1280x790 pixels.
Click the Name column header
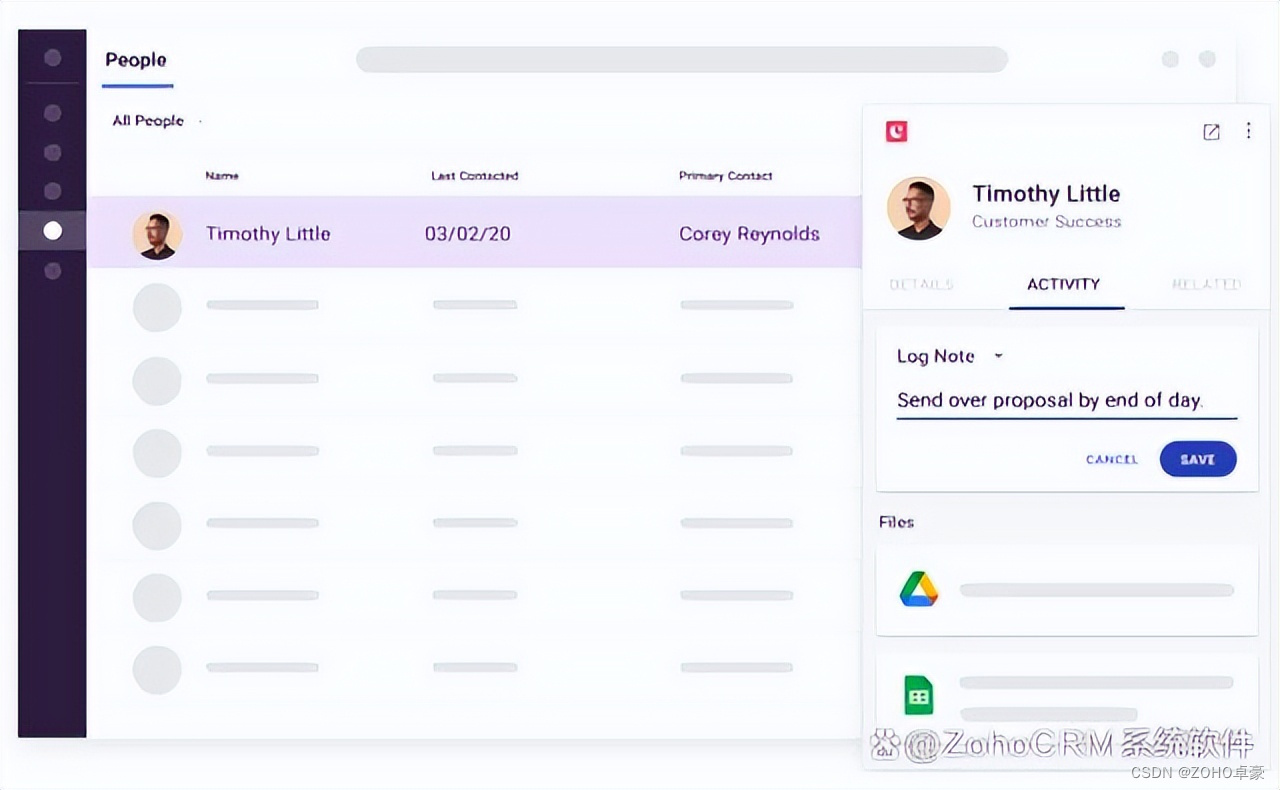(222, 176)
